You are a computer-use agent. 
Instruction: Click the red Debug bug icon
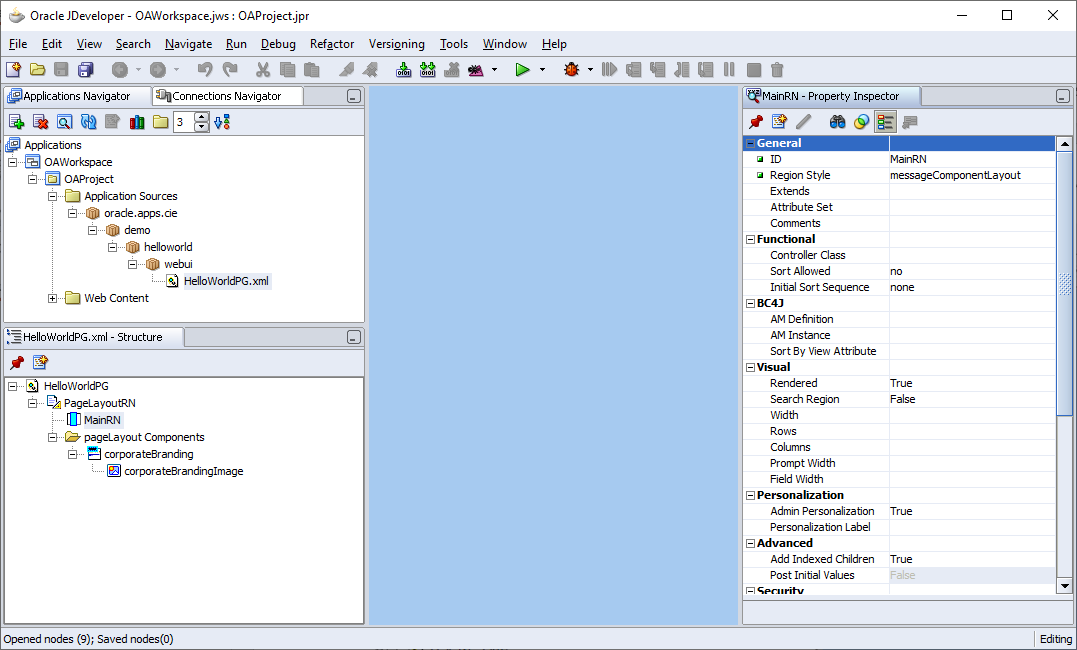(x=571, y=69)
